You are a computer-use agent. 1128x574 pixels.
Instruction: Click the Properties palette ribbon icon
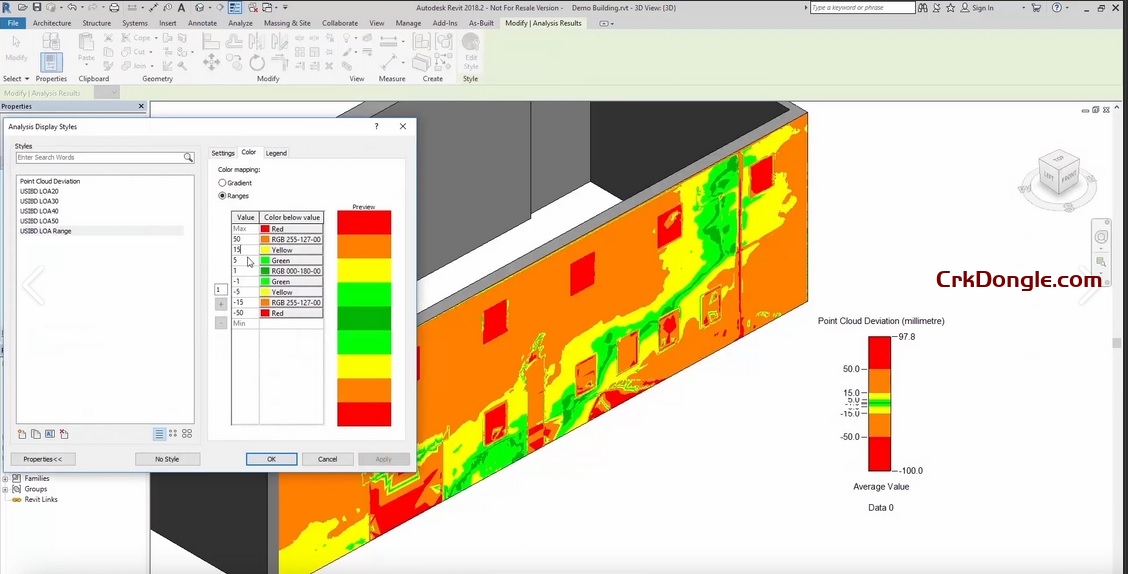(x=51, y=63)
